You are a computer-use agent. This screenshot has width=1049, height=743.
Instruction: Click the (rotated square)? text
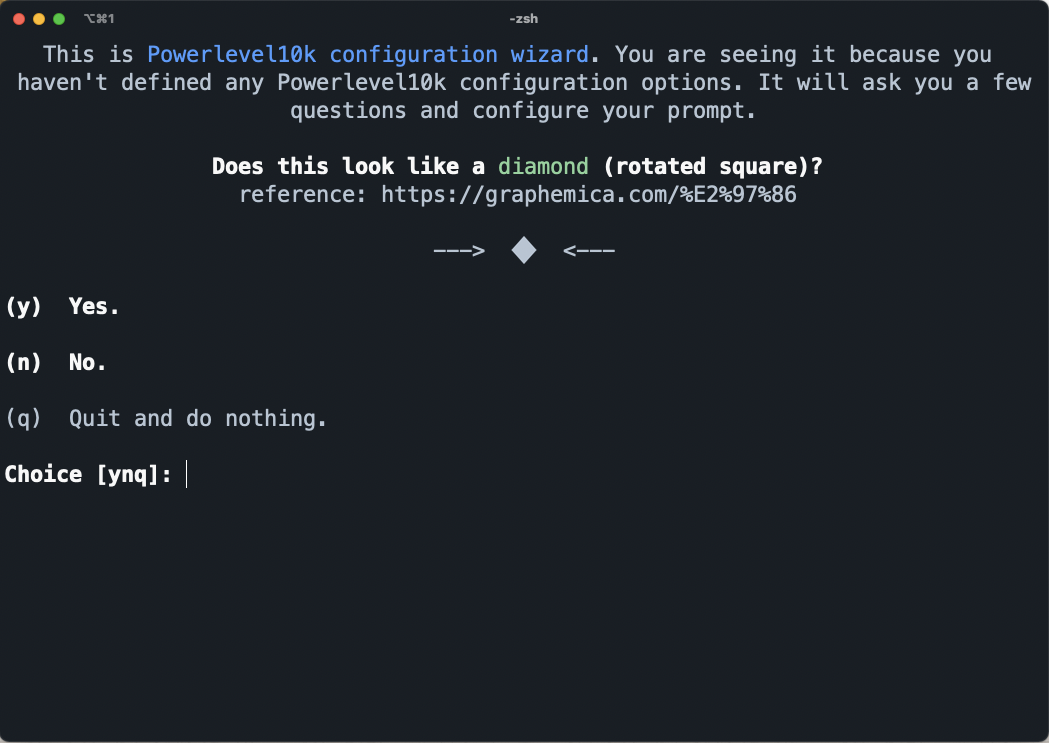(712, 166)
